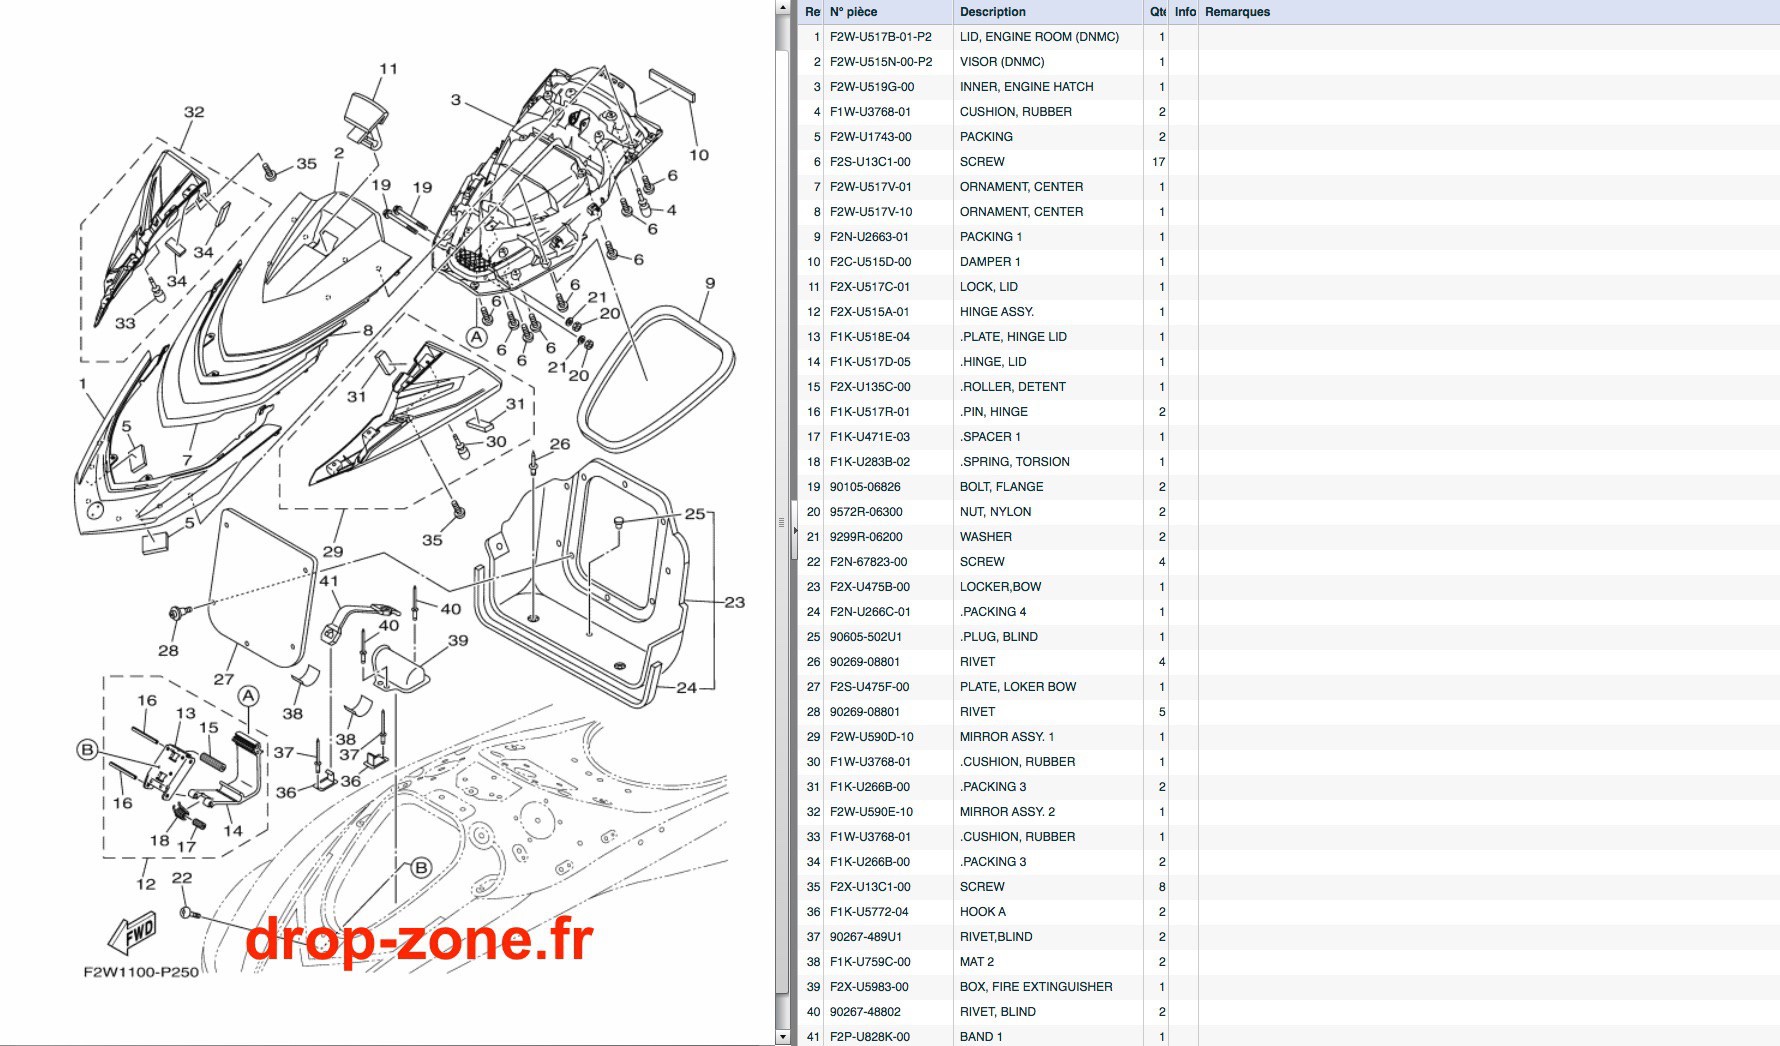Select part number F1K-U5772-04
This screenshot has width=1780, height=1046.
point(869,912)
